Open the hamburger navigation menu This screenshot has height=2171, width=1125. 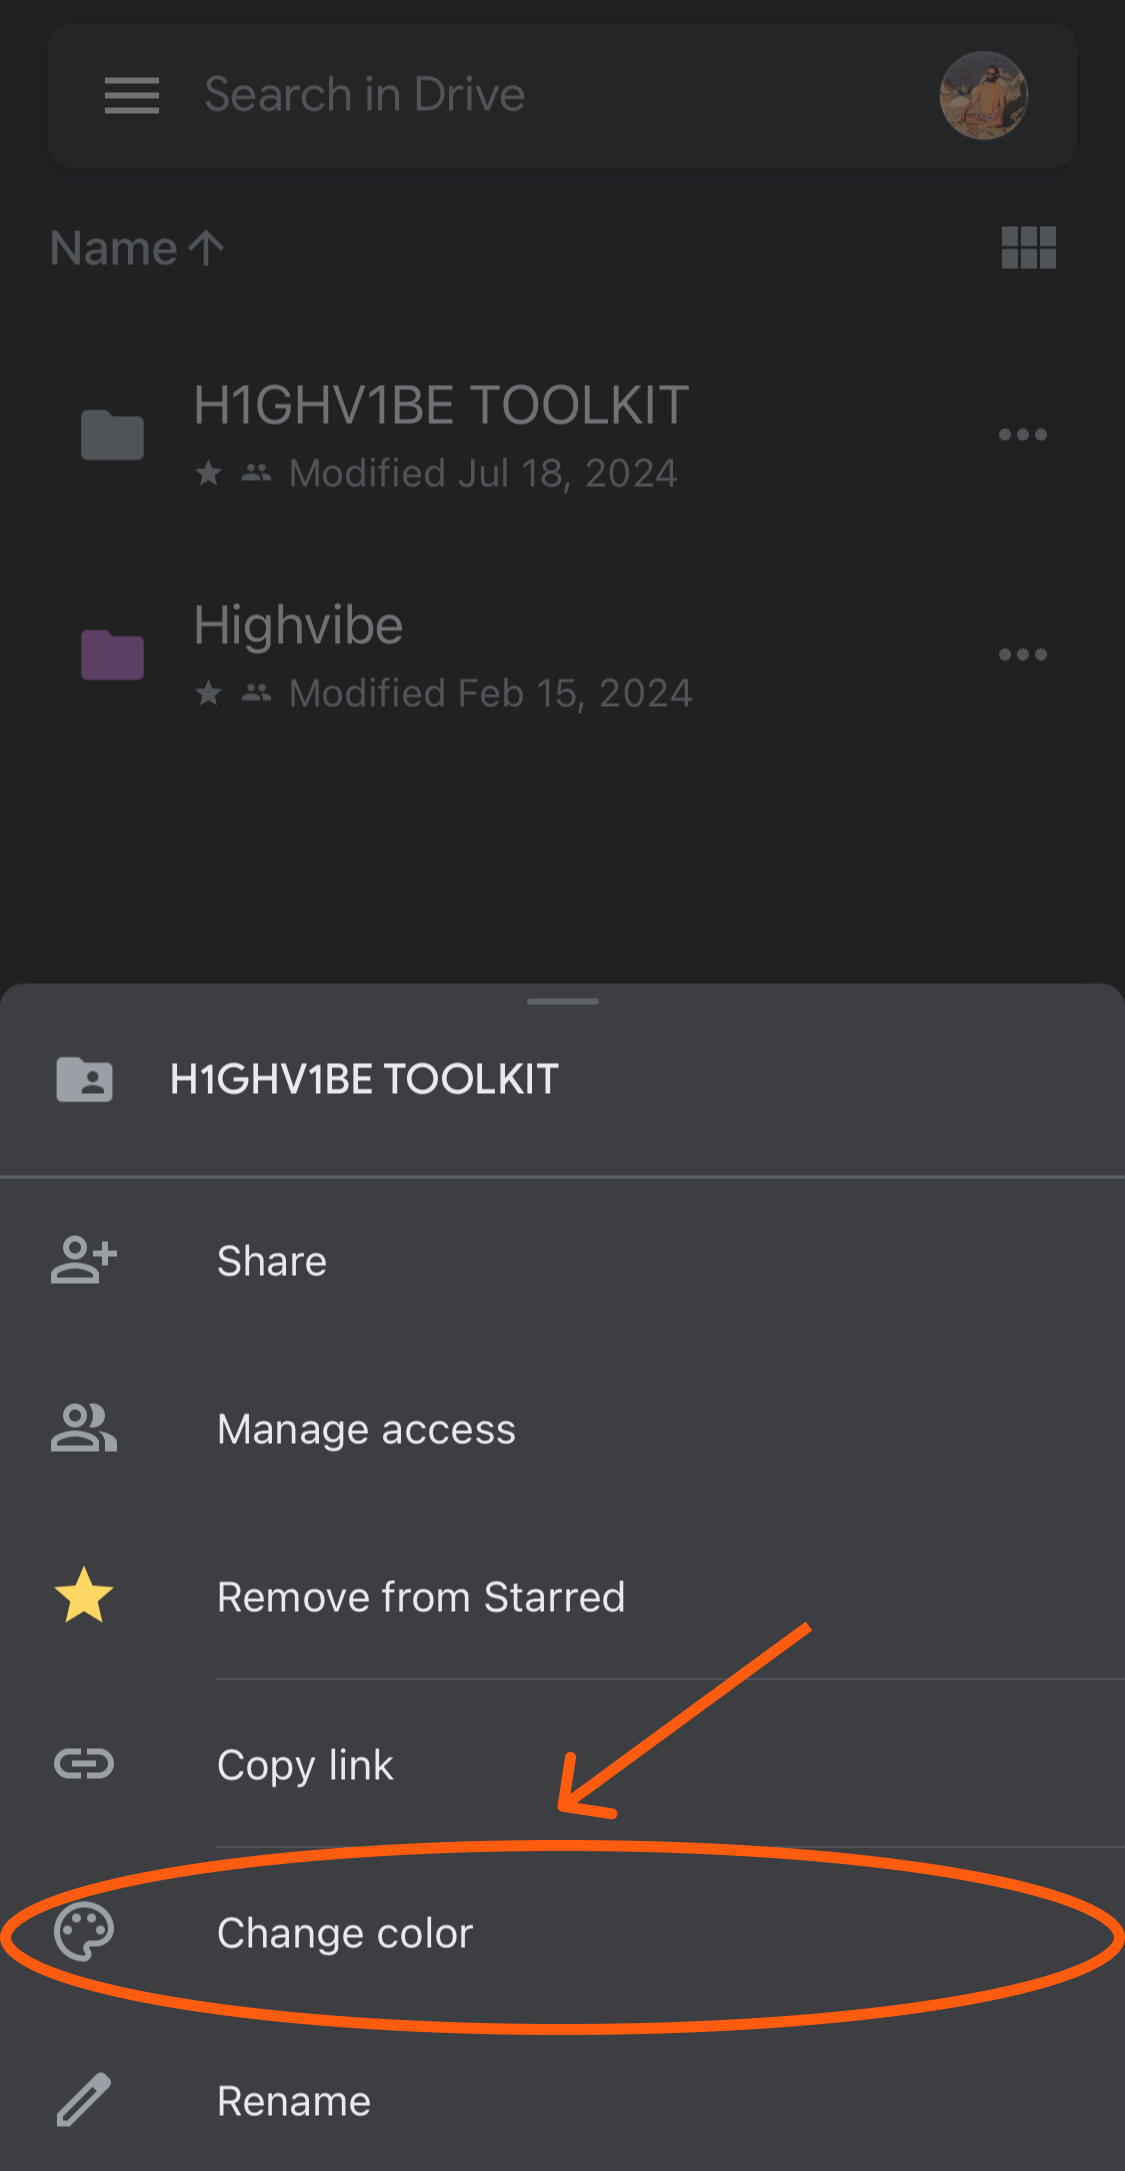pos(132,95)
